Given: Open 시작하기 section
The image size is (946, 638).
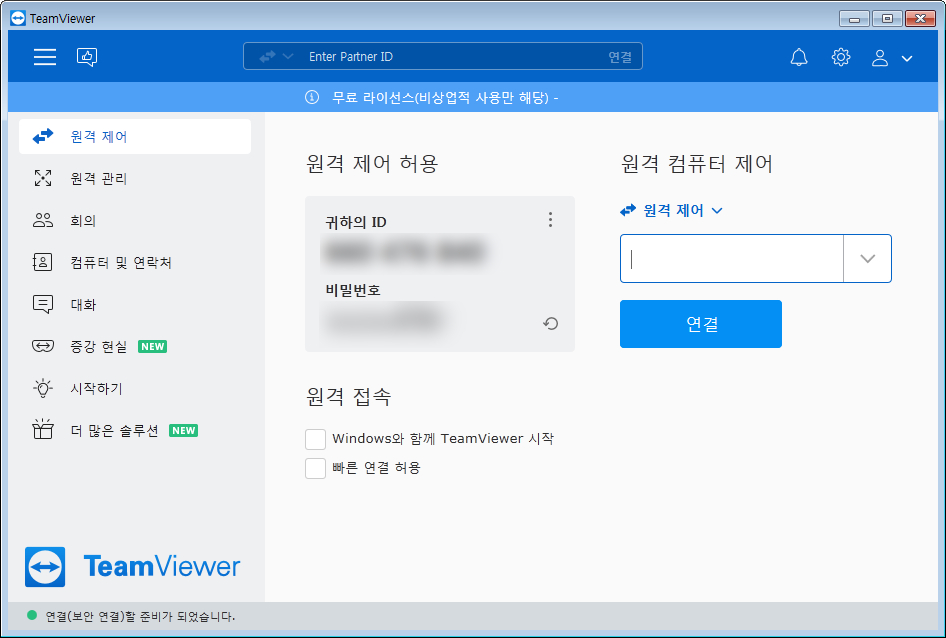Looking at the screenshot, I should (x=135, y=388).
